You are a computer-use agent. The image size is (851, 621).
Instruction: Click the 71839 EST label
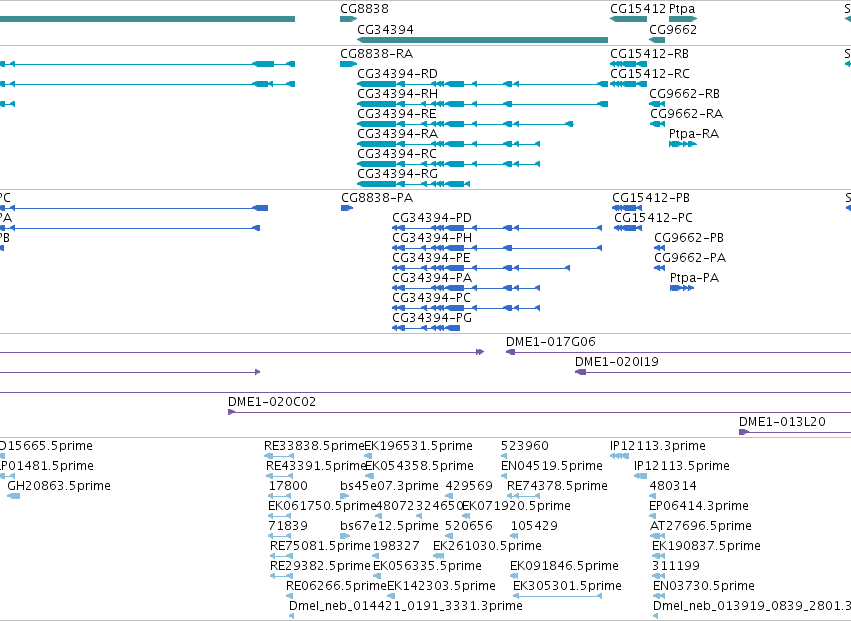point(288,526)
